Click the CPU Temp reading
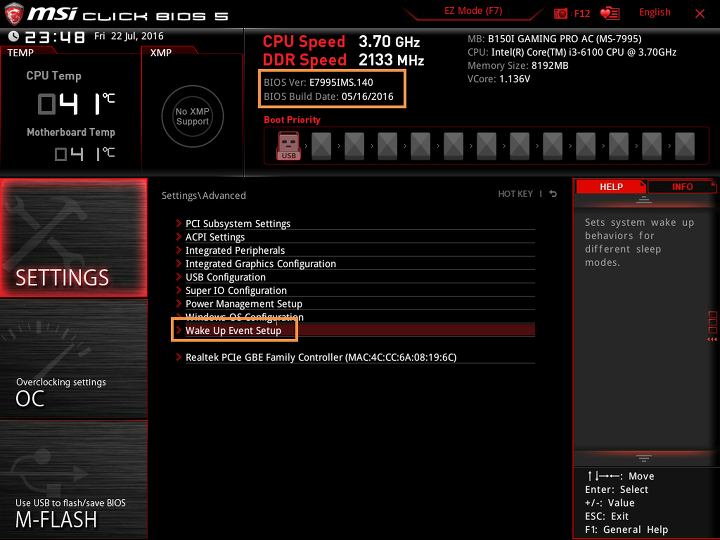This screenshot has width=720, height=540. [x=76, y=103]
